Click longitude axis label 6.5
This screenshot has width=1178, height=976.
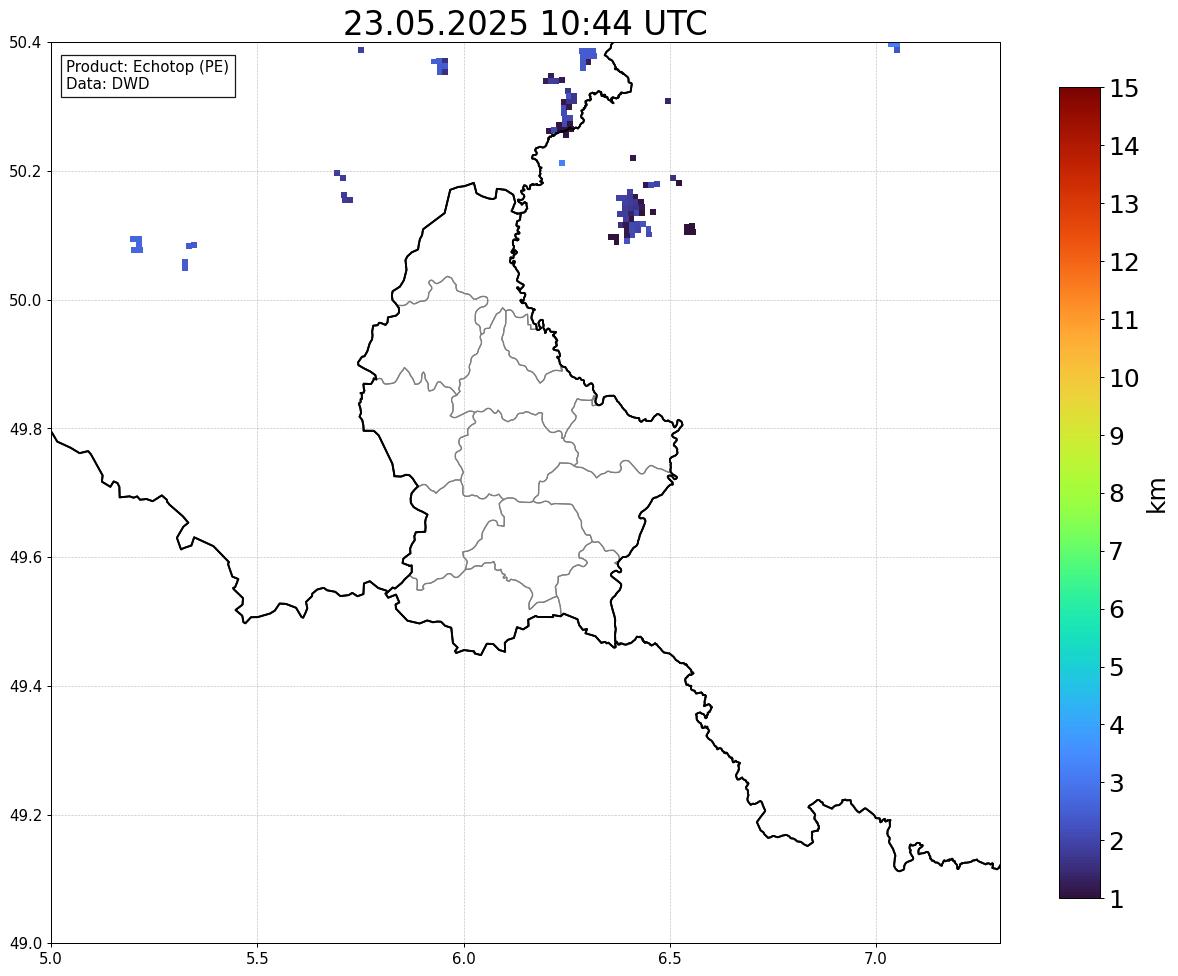[x=670, y=959]
